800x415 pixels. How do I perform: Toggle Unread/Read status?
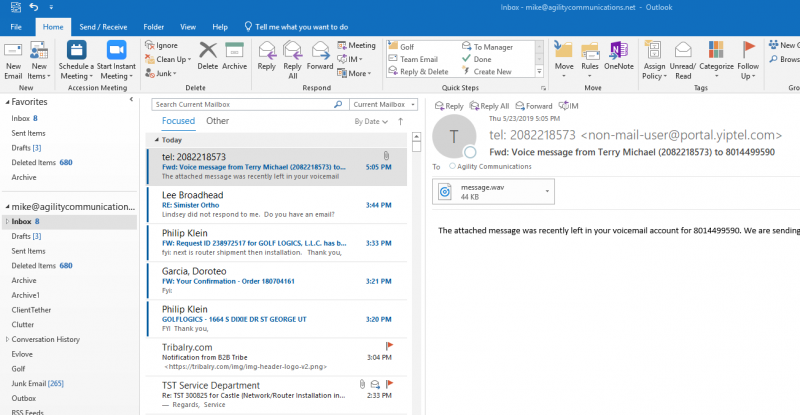683,60
